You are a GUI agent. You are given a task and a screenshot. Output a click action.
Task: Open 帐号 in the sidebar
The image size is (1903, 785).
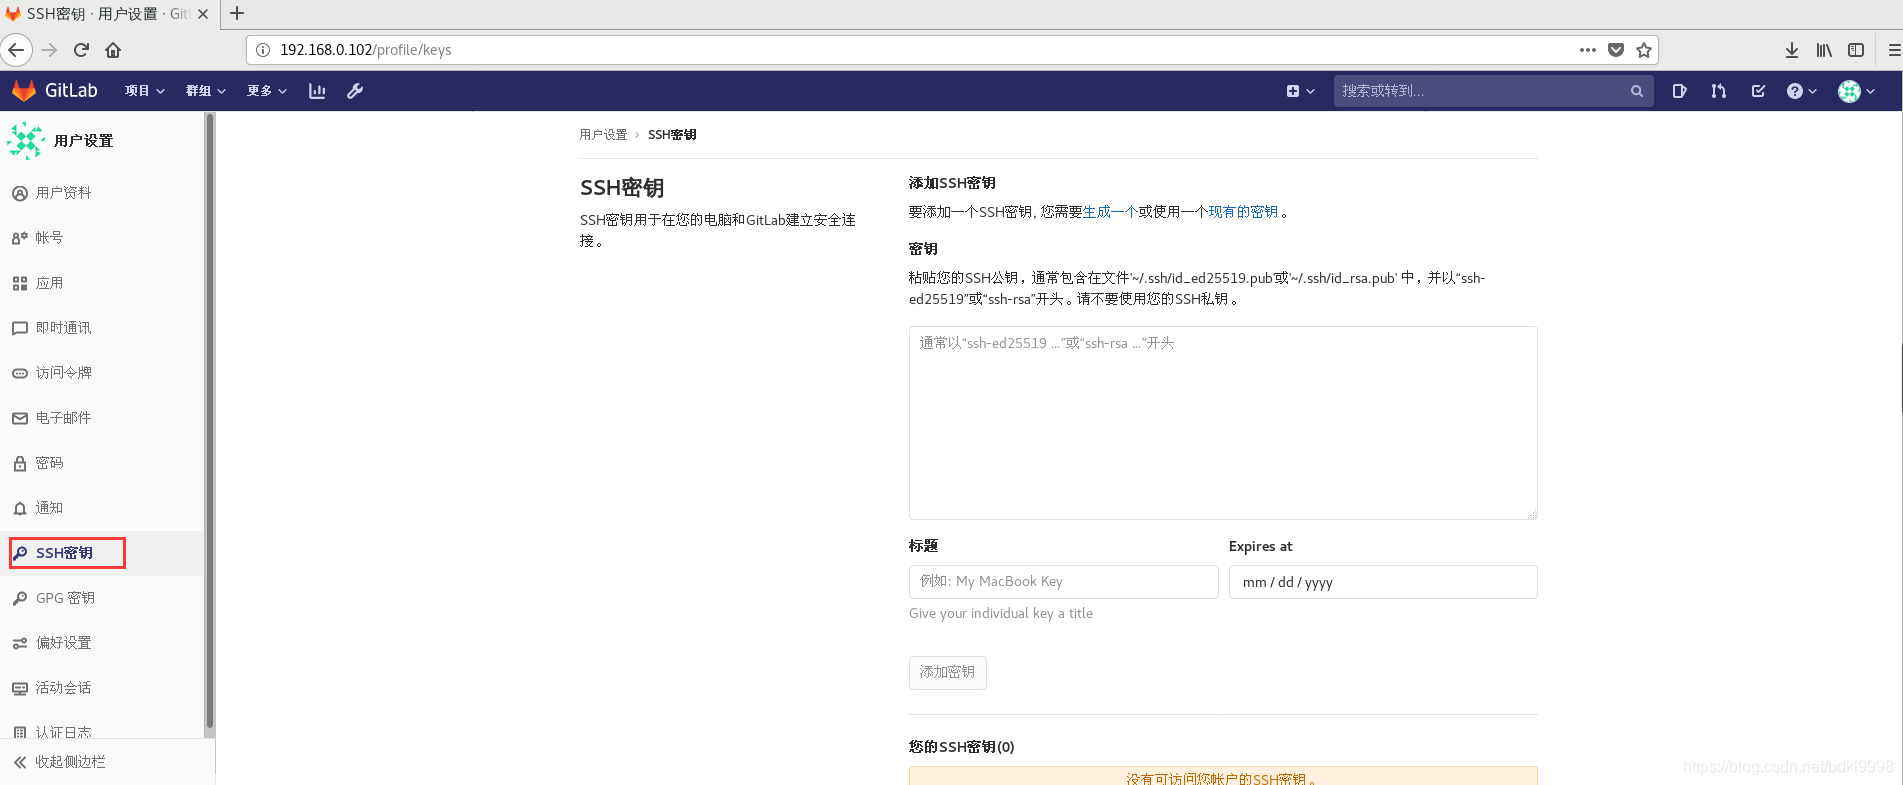[x=102, y=238]
